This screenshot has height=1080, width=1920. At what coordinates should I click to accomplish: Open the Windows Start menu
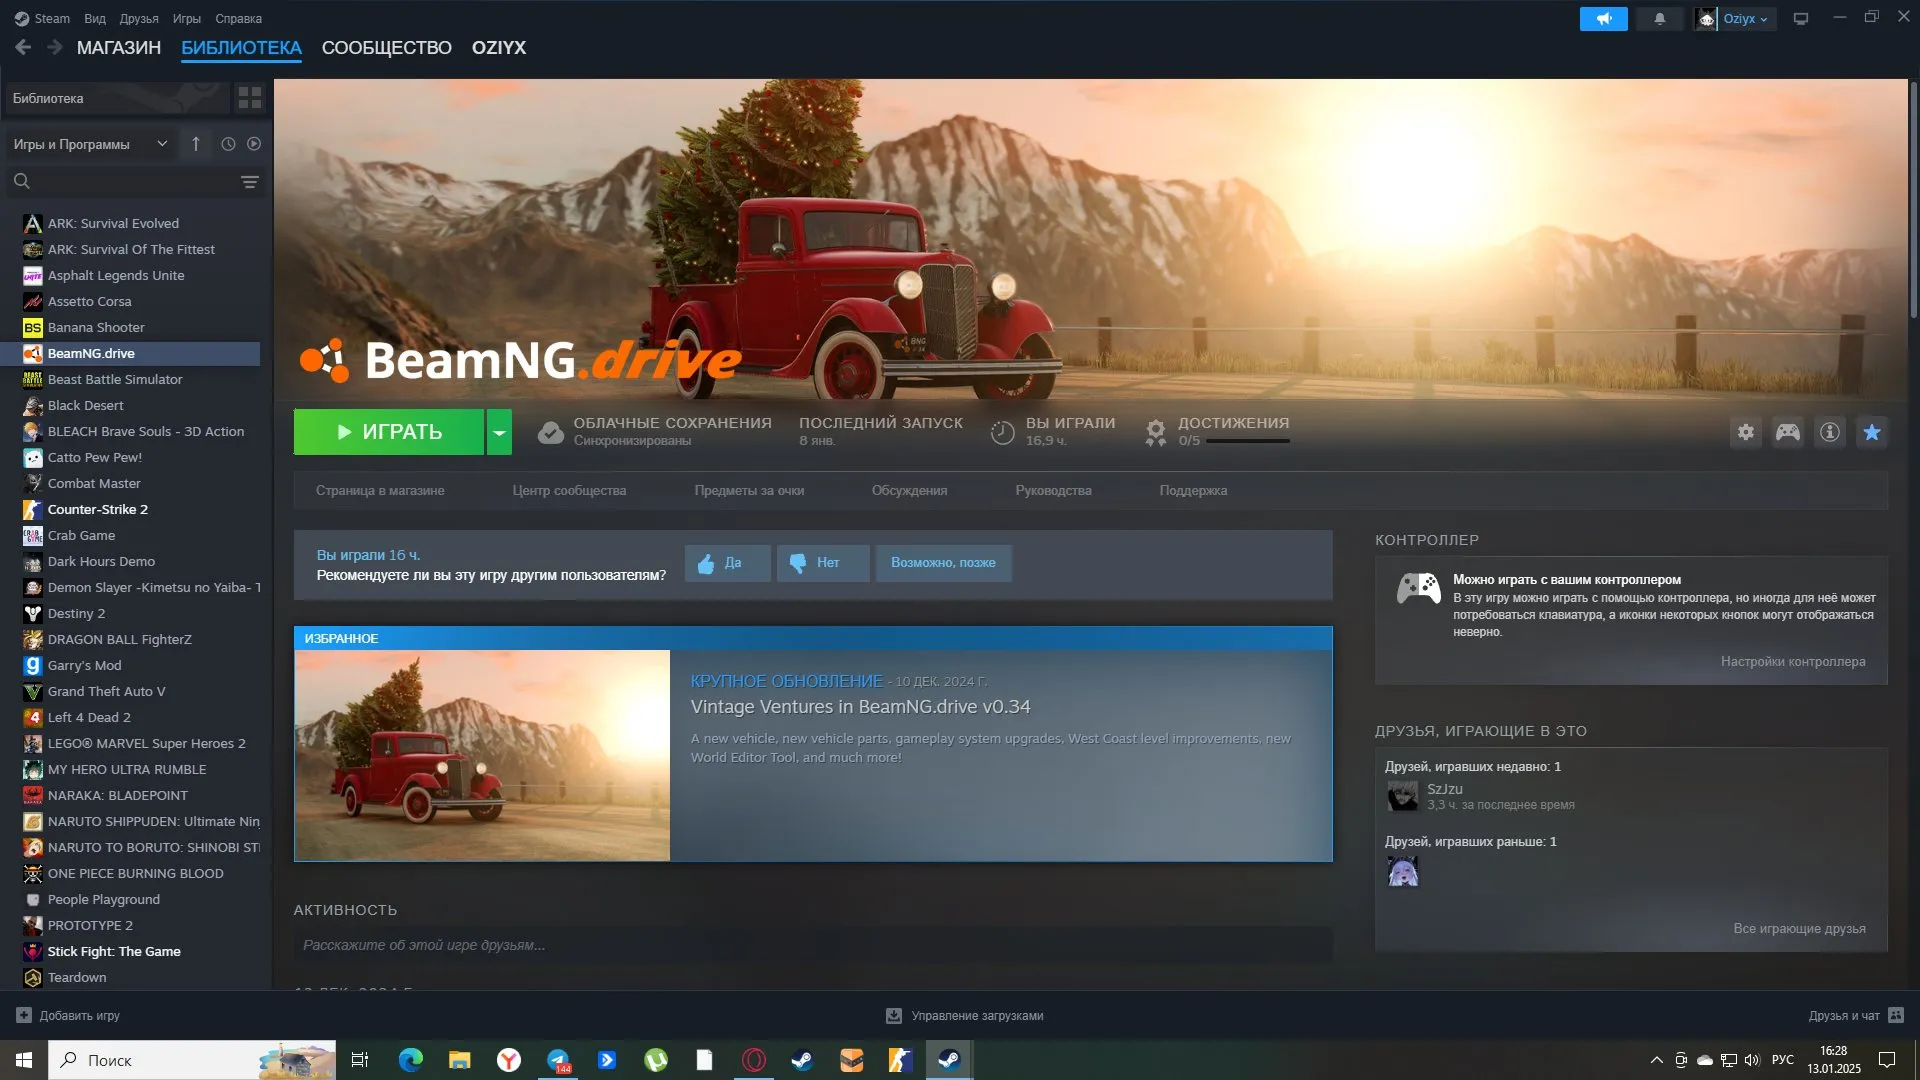pos(24,1060)
